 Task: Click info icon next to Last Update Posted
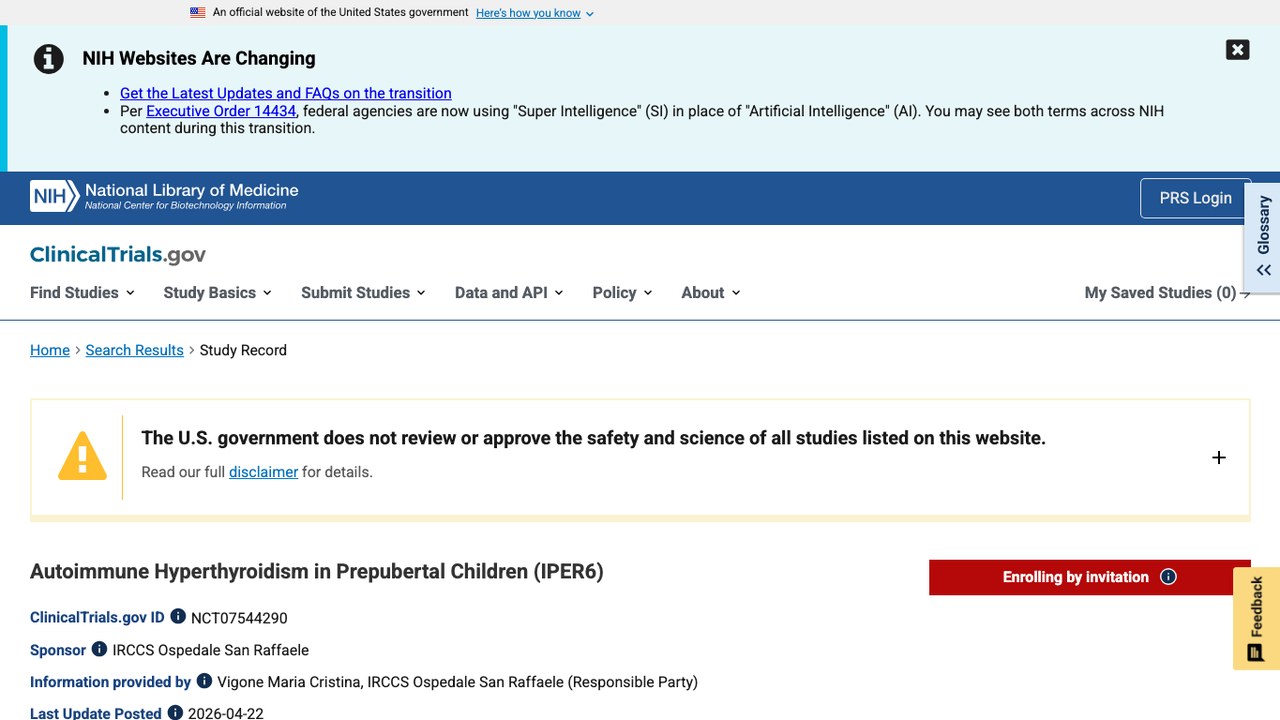[175, 713]
